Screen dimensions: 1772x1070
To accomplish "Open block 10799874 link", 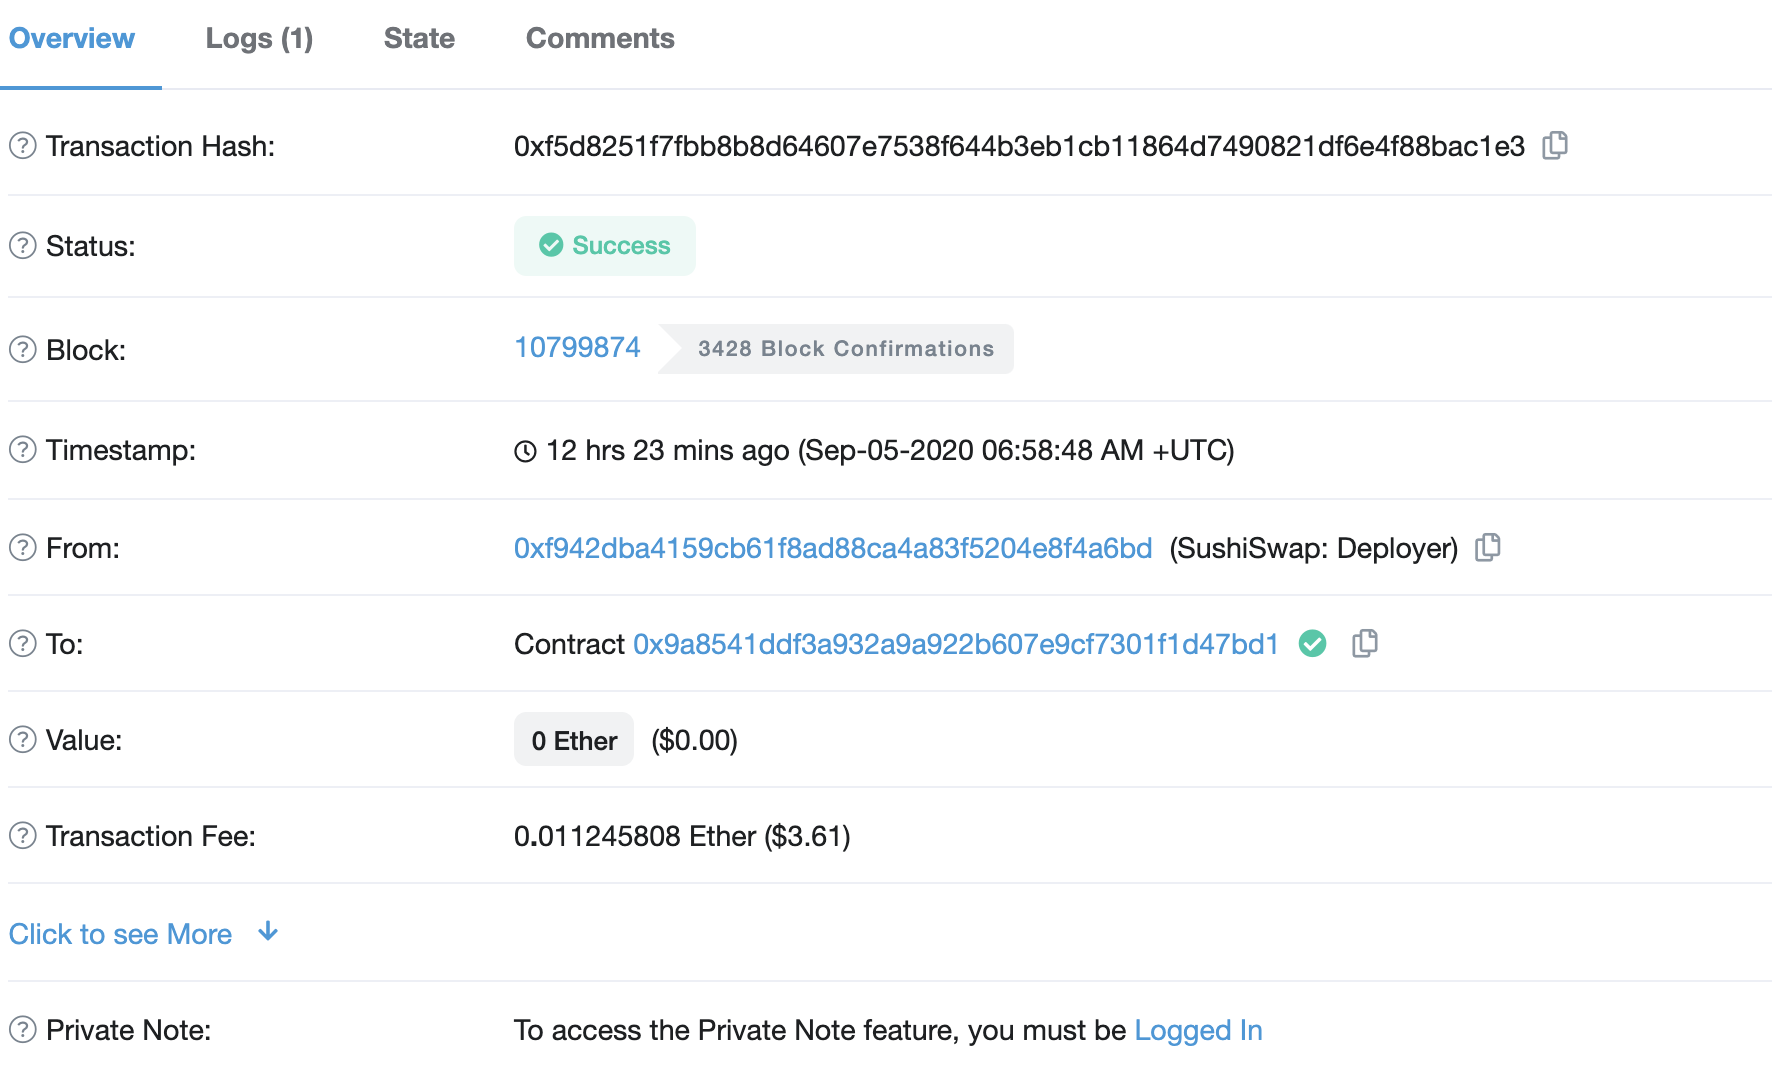I will [577, 347].
